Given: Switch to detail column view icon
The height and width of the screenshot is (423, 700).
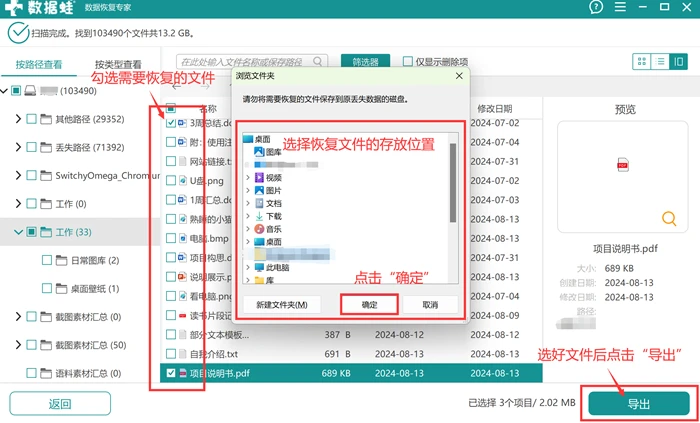Looking at the screenshot, I should click(679, 62).
